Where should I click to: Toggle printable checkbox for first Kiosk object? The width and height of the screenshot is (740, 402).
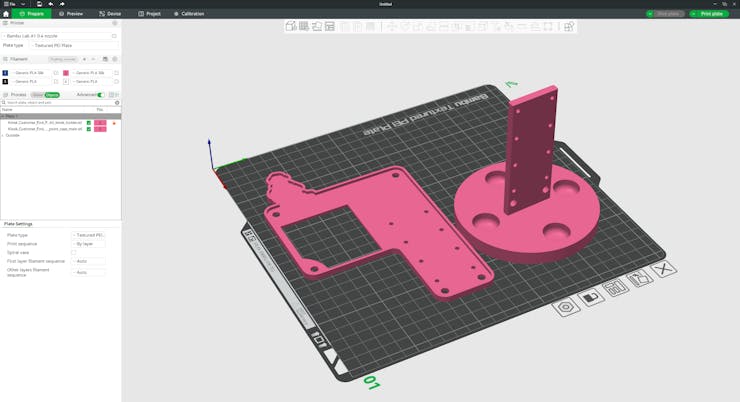(x=88, y=123)
